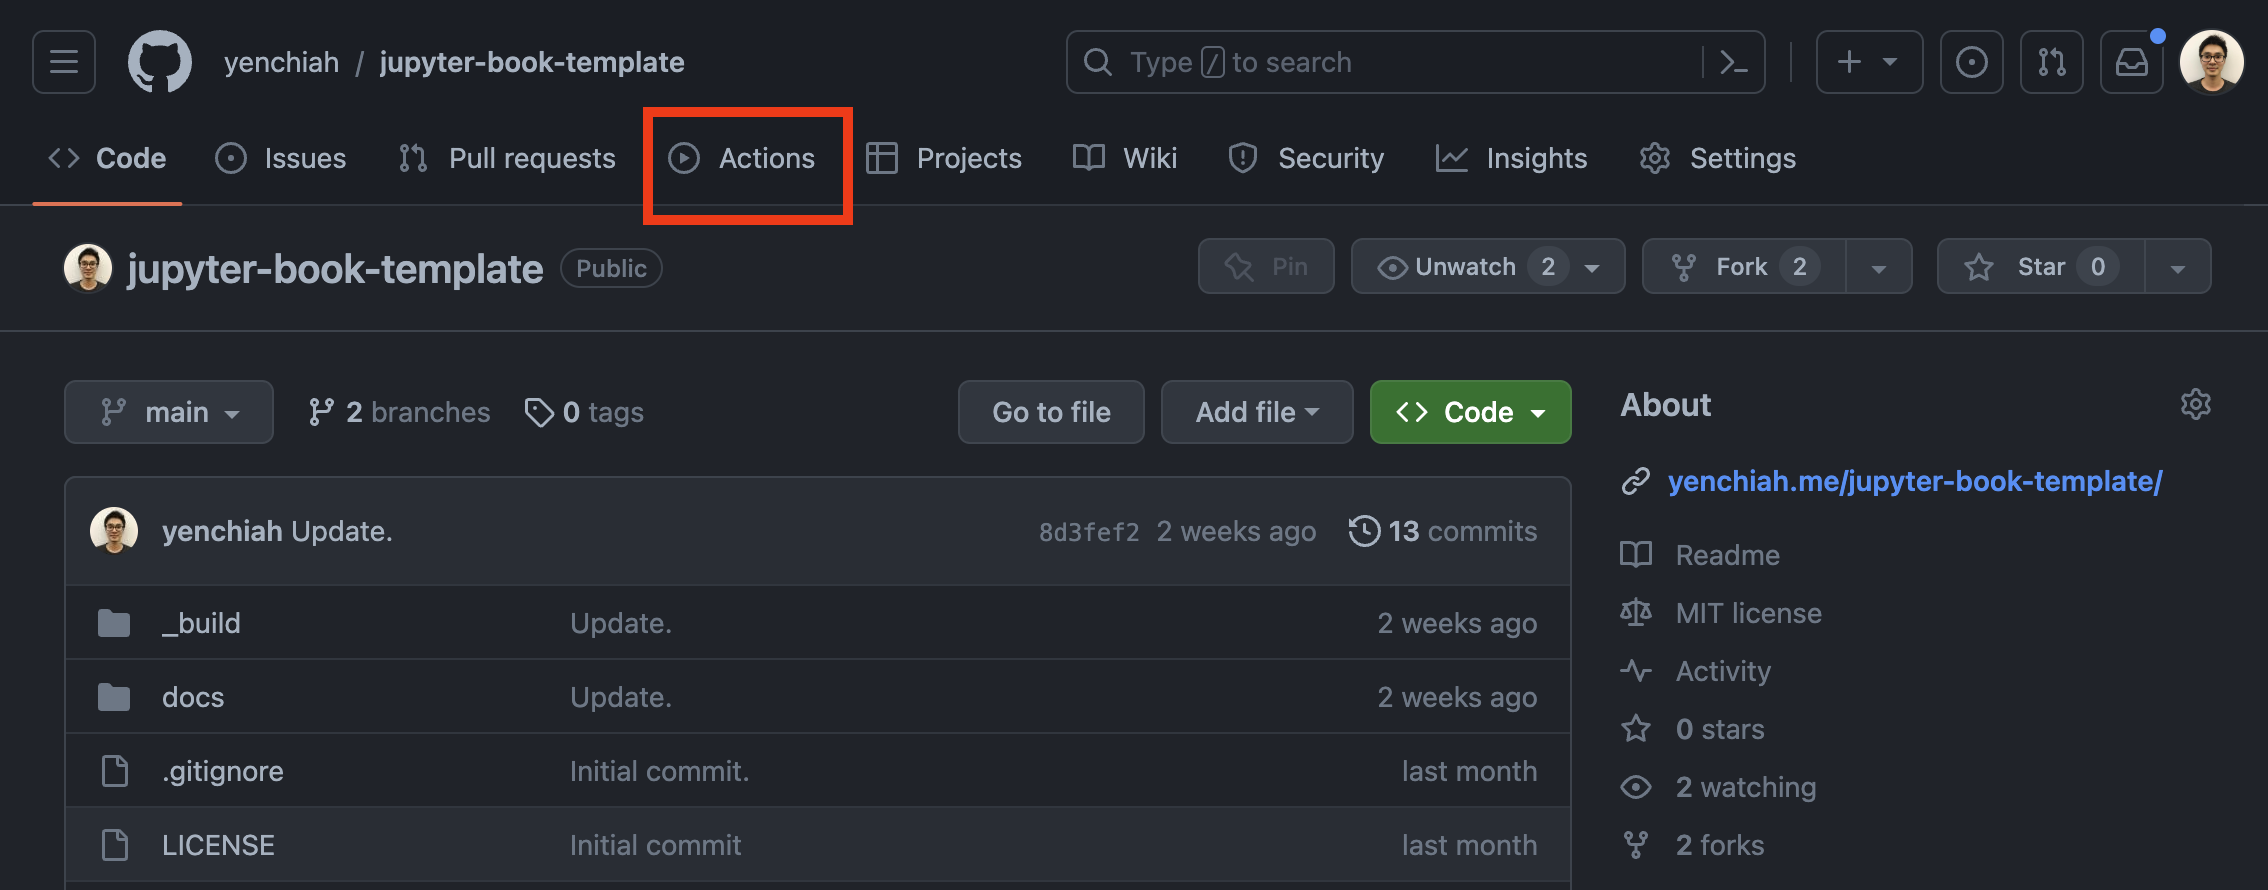
Task: Open the Issues tracker icon tab
Action: pos(231,158)
